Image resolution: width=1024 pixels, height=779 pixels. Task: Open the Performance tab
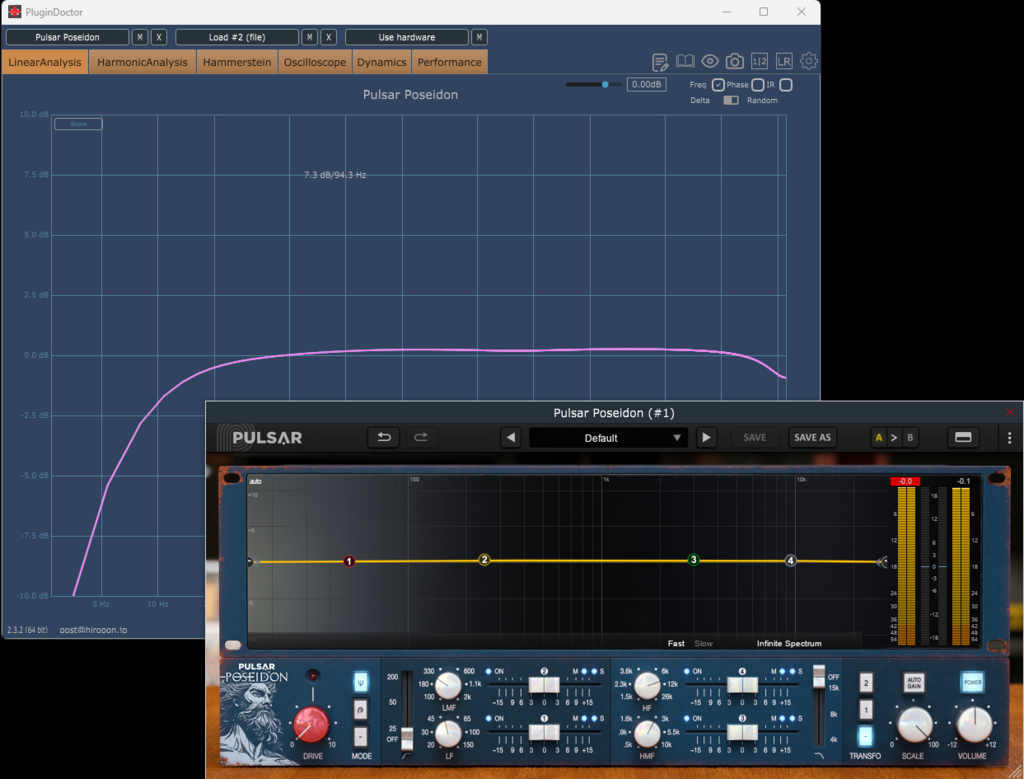pyautogui.click(x=450, y=62)
